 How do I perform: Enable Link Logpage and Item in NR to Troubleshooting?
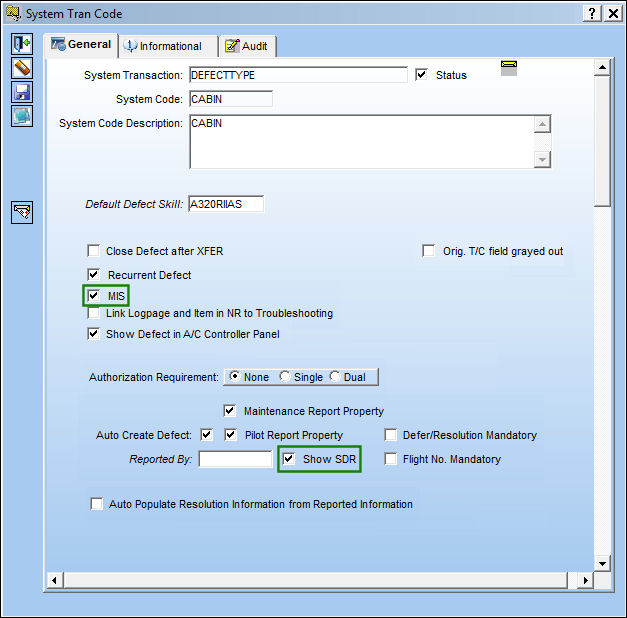point(94,313)
